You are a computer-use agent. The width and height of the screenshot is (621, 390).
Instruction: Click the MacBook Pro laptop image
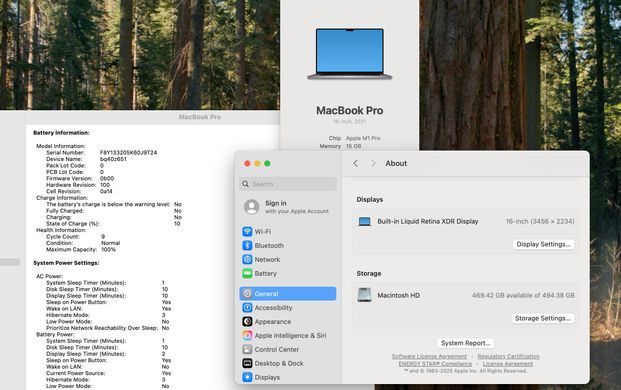point(350,53)
